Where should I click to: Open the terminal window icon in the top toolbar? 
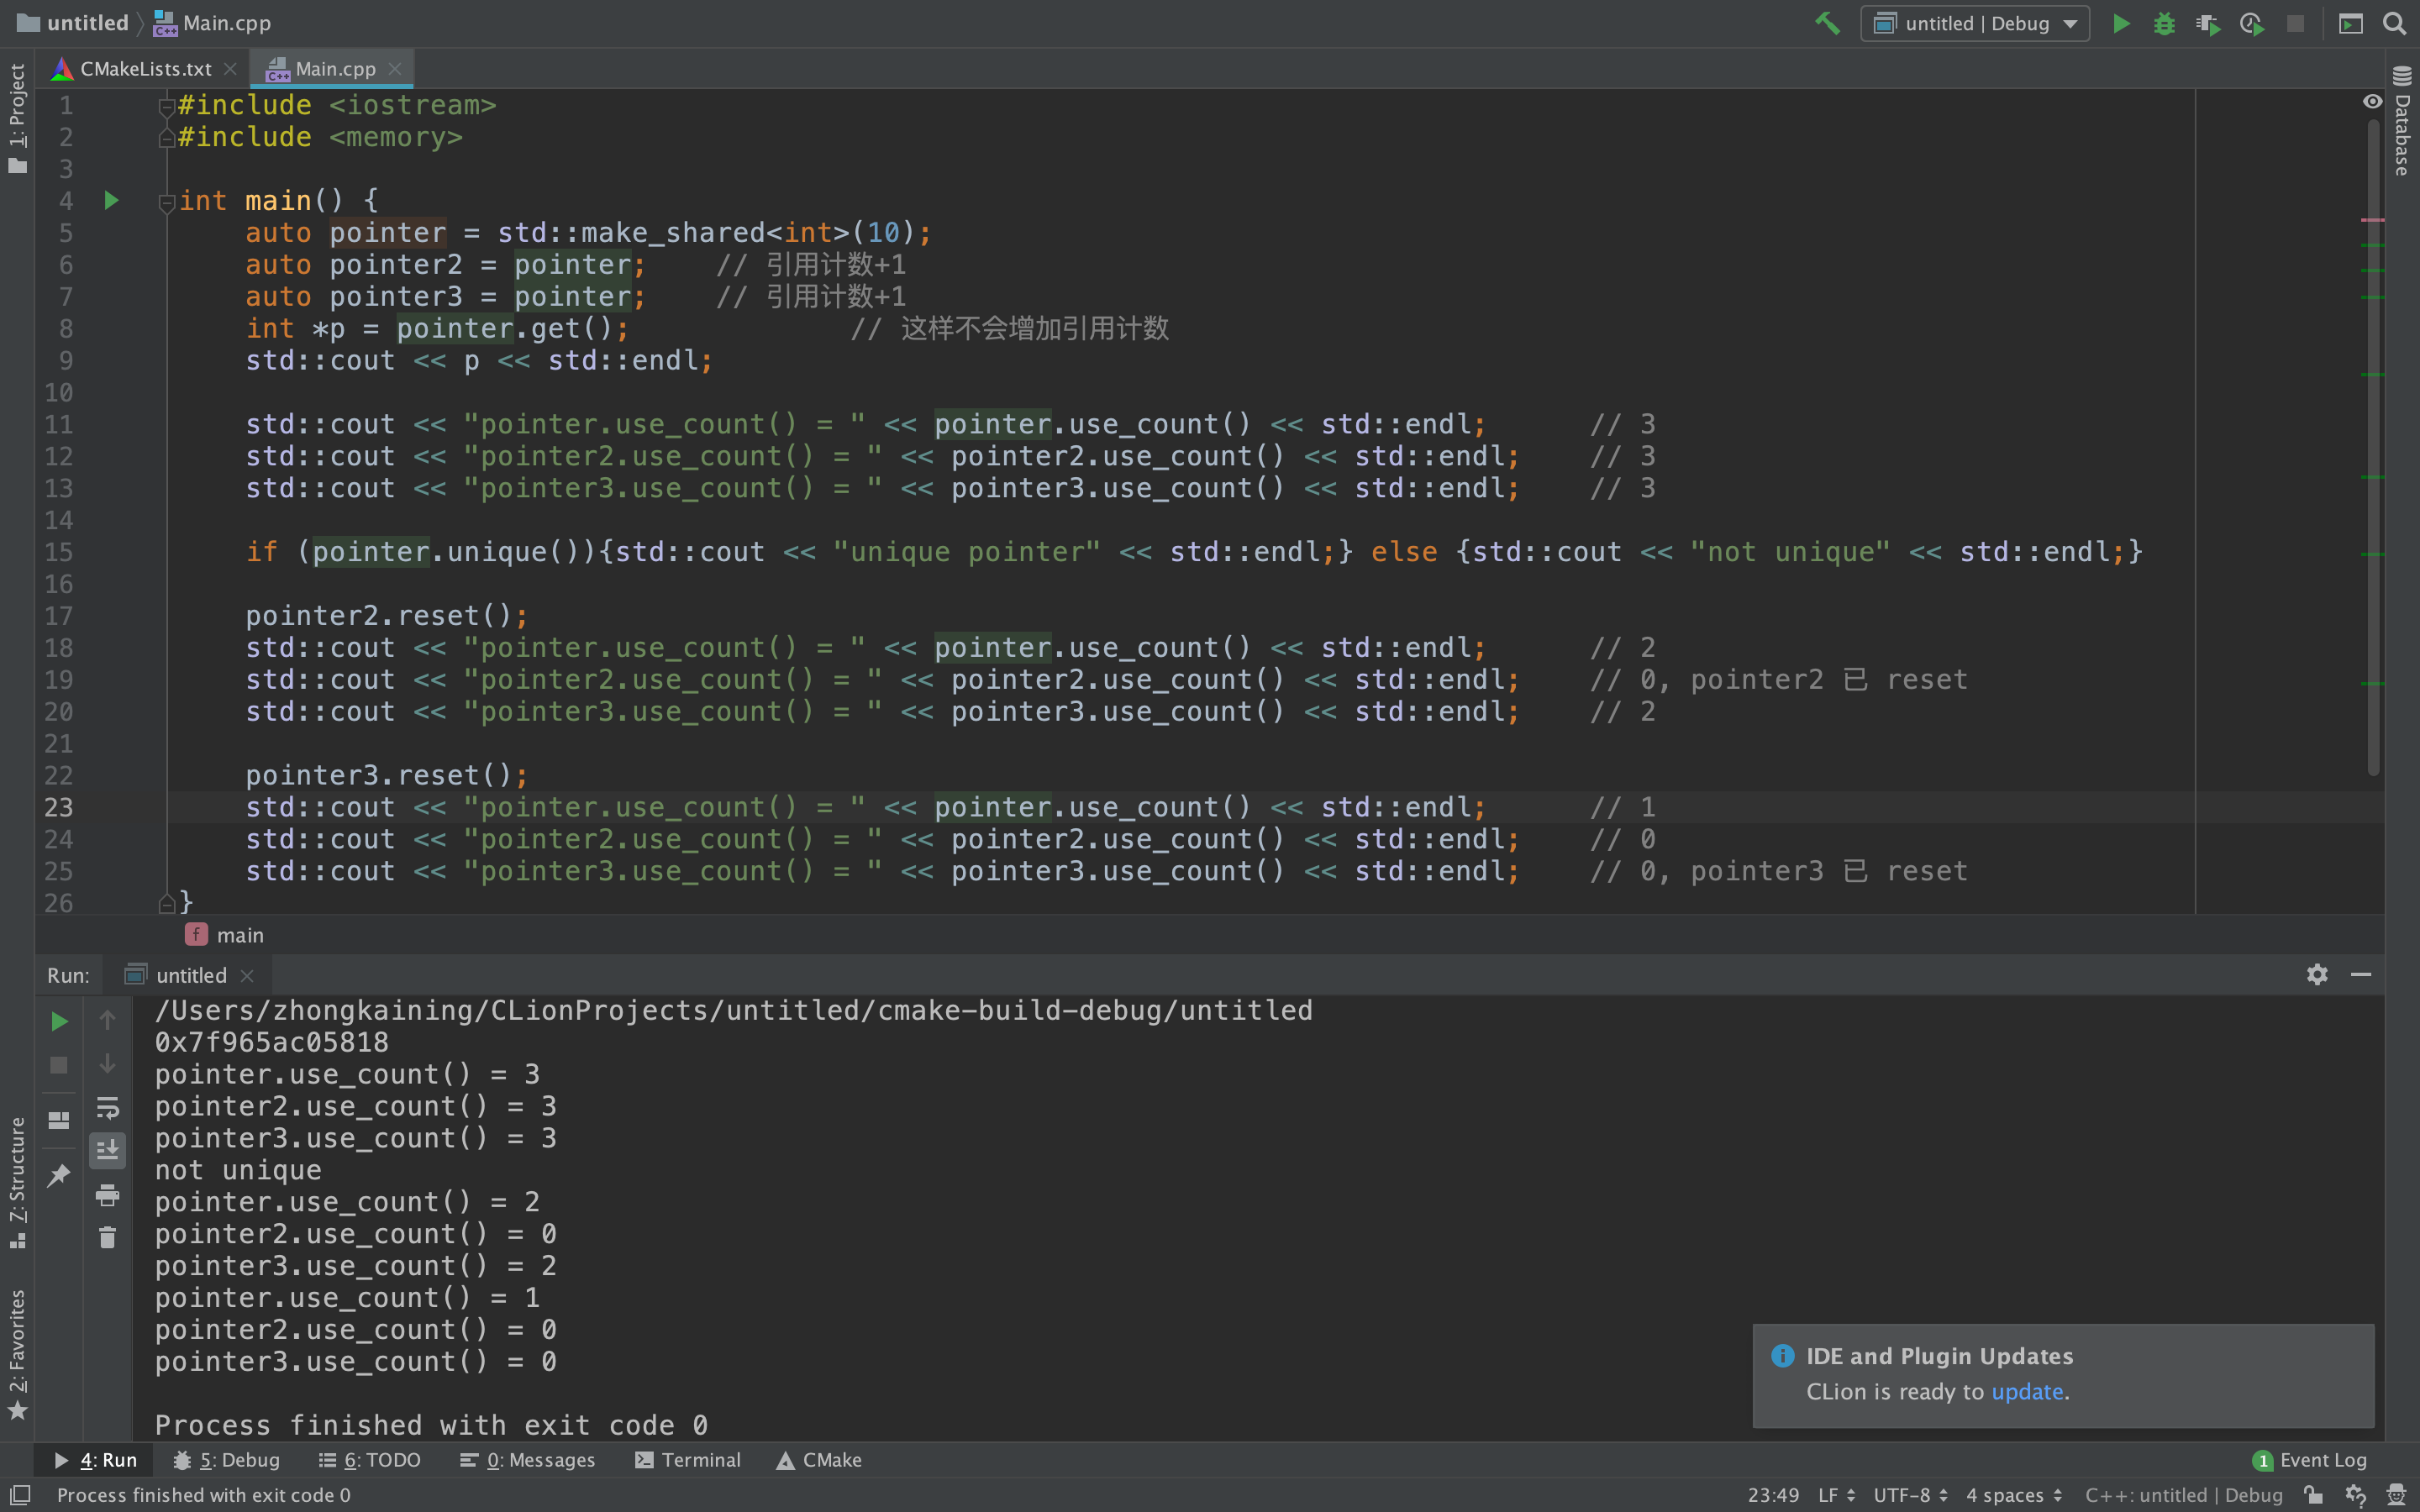[2351, 23]
